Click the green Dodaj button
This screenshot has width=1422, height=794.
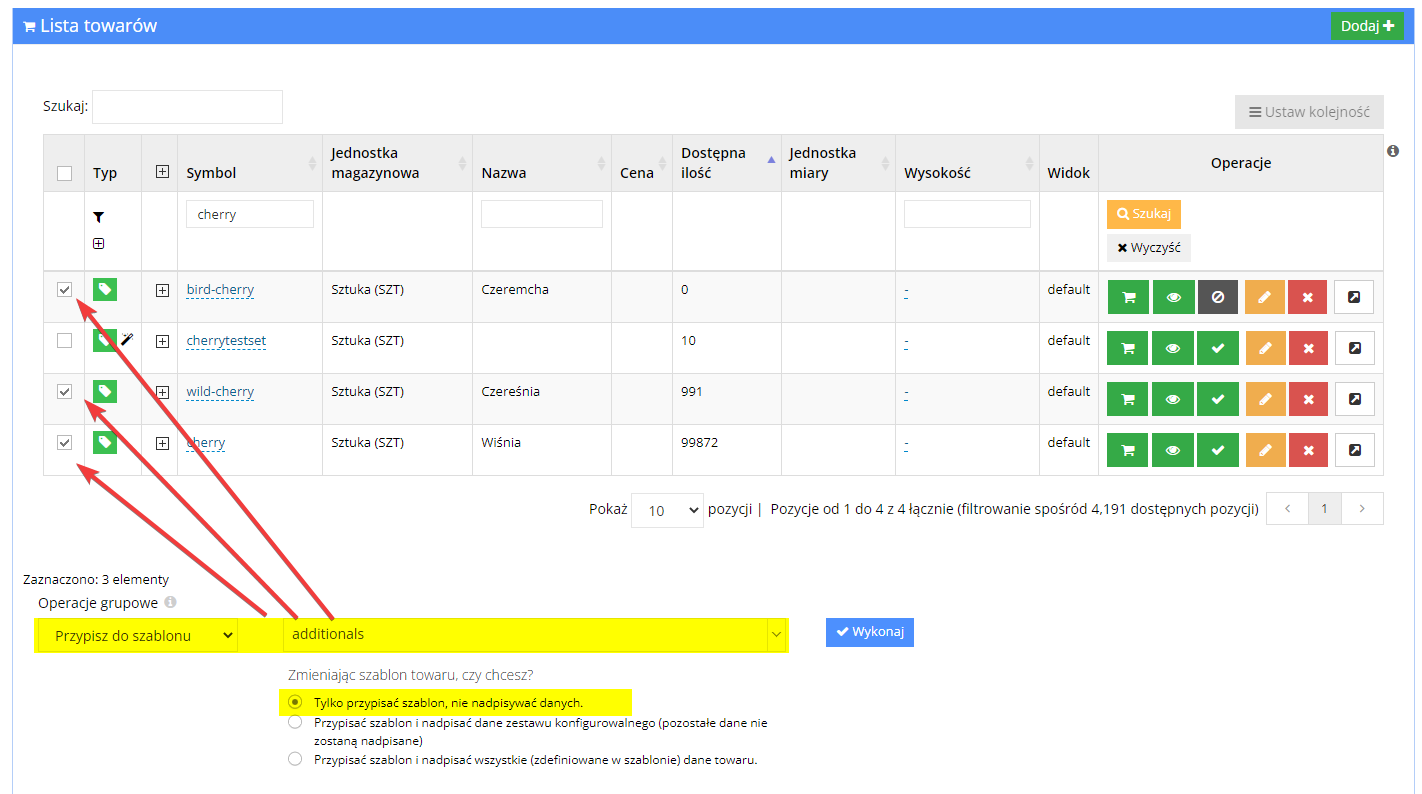tap(1367, 26)
